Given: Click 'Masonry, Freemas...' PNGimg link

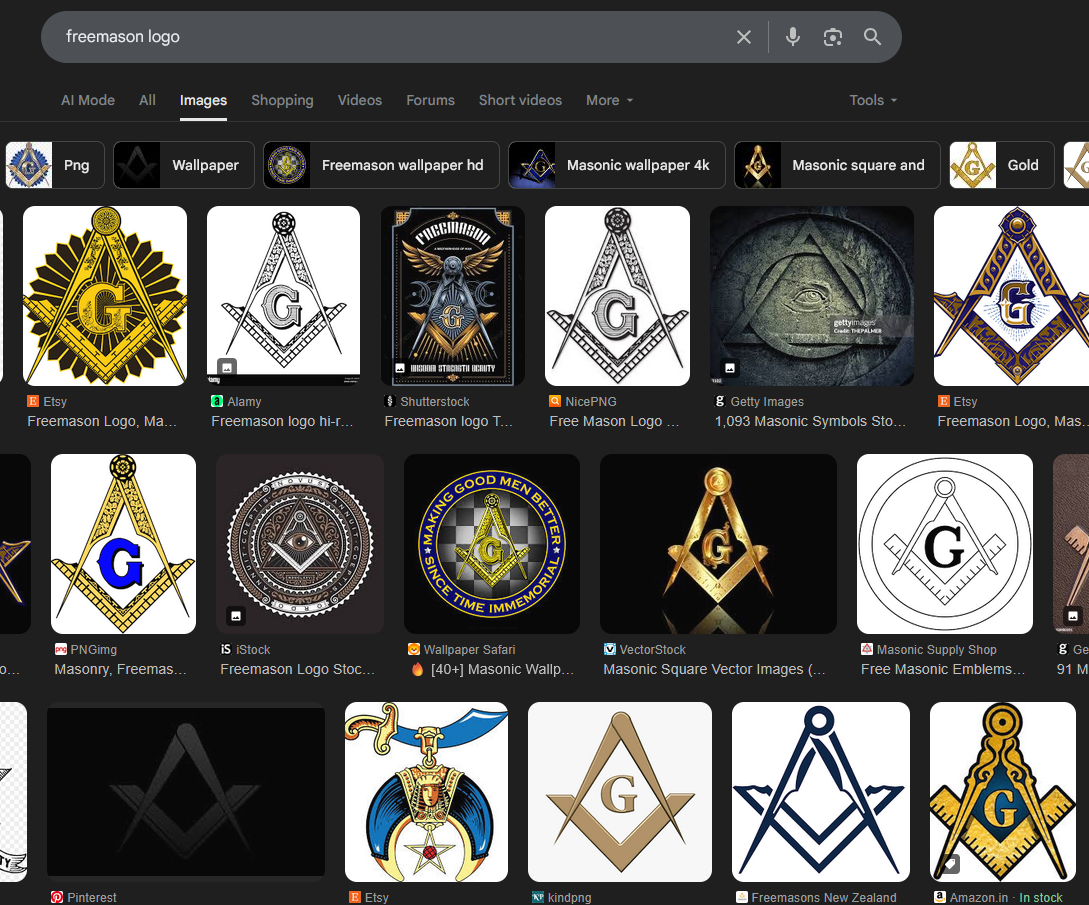Looking at the screenshot, I should click(x=121, y=669).
